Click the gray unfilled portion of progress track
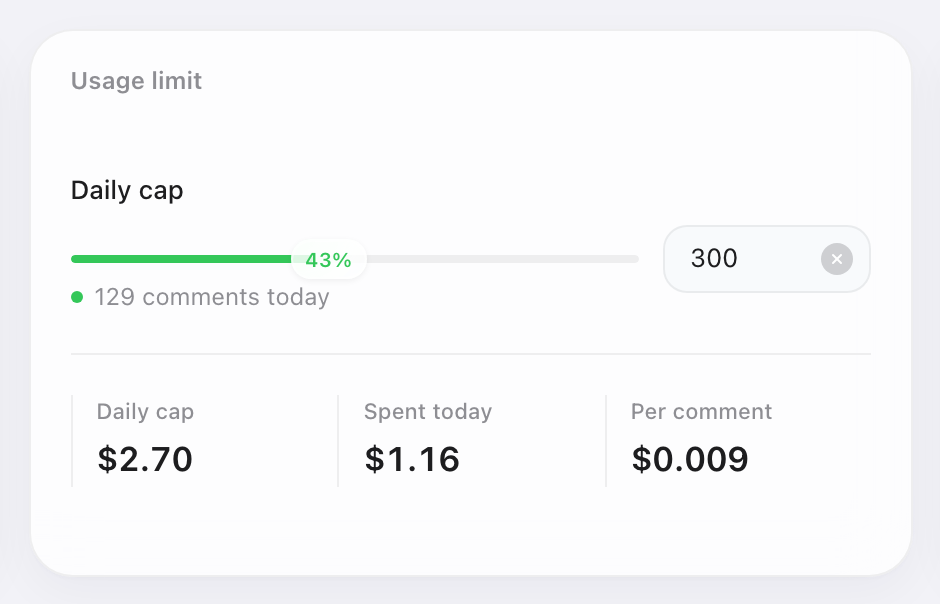The height and width of the screenshot is (604, 940). tap(503, 259)
